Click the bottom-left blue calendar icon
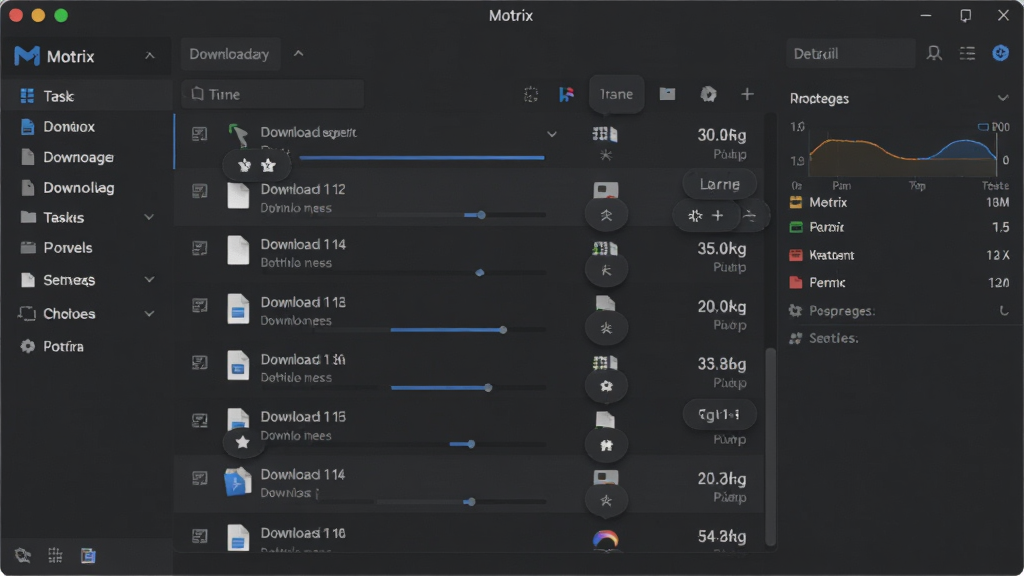This screenshot has width=1024, height=576. (x=88, y=556)
